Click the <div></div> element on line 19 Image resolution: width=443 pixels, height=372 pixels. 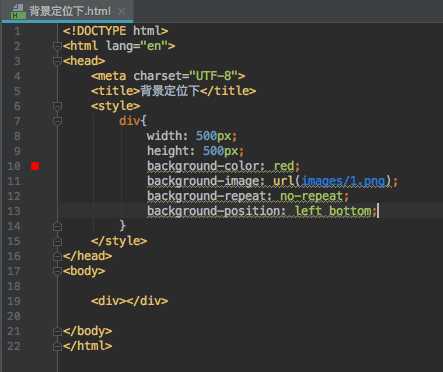tap(129, 301)
